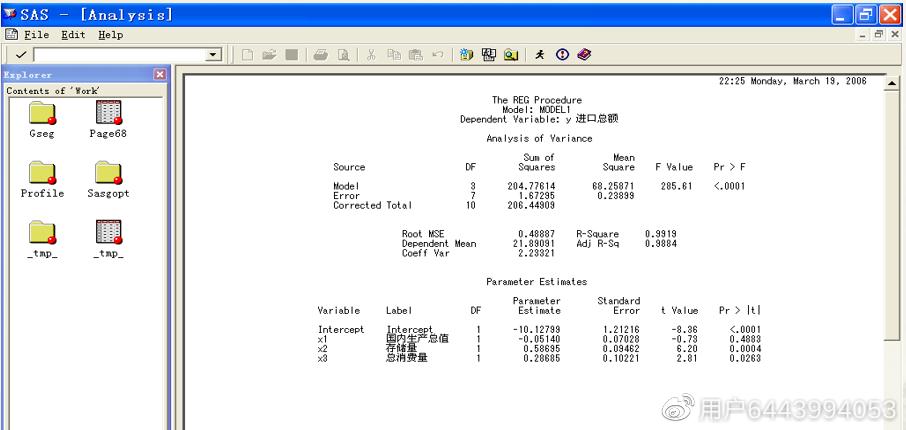This screenshot has height=430, width=906.
Task: Click the Save disk toolbar icon
Action: point(292,55)
